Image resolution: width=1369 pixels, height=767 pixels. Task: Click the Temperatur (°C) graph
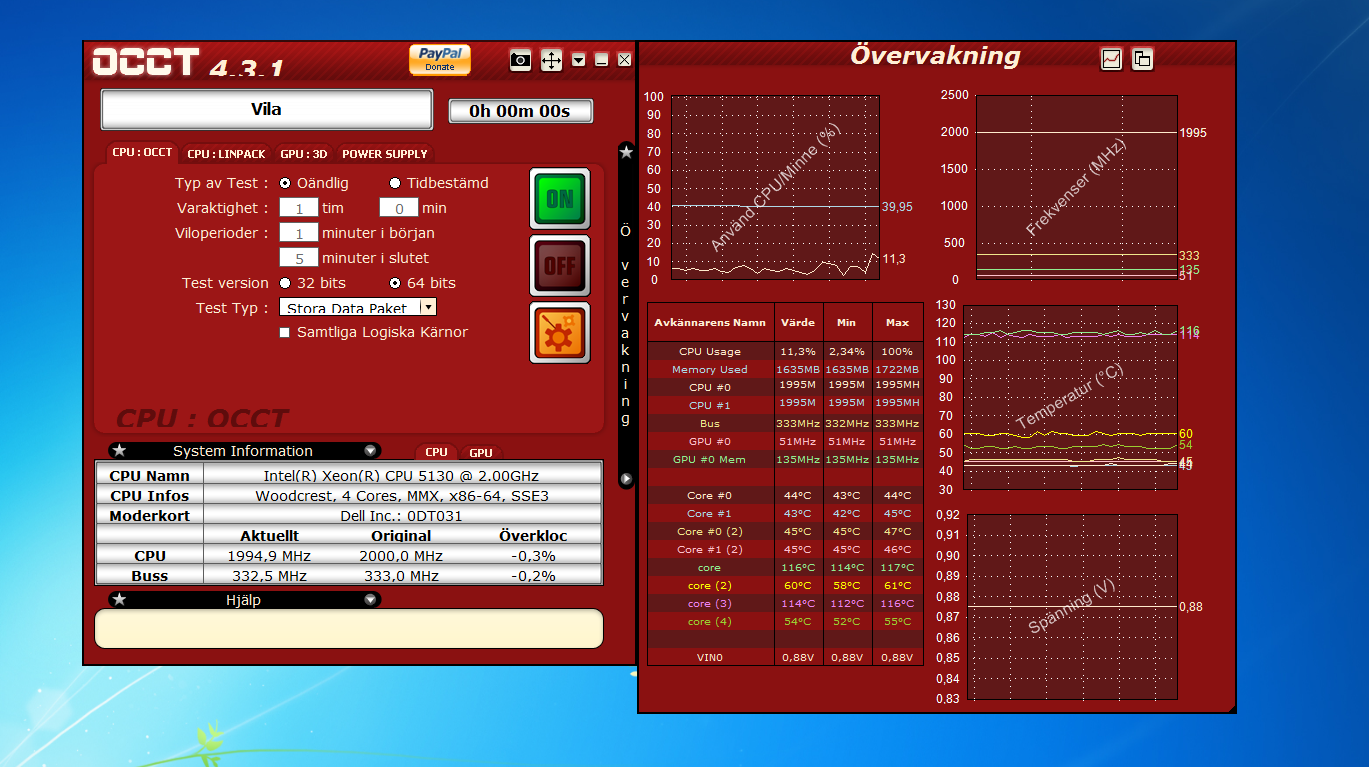(x=1069, y=397)
